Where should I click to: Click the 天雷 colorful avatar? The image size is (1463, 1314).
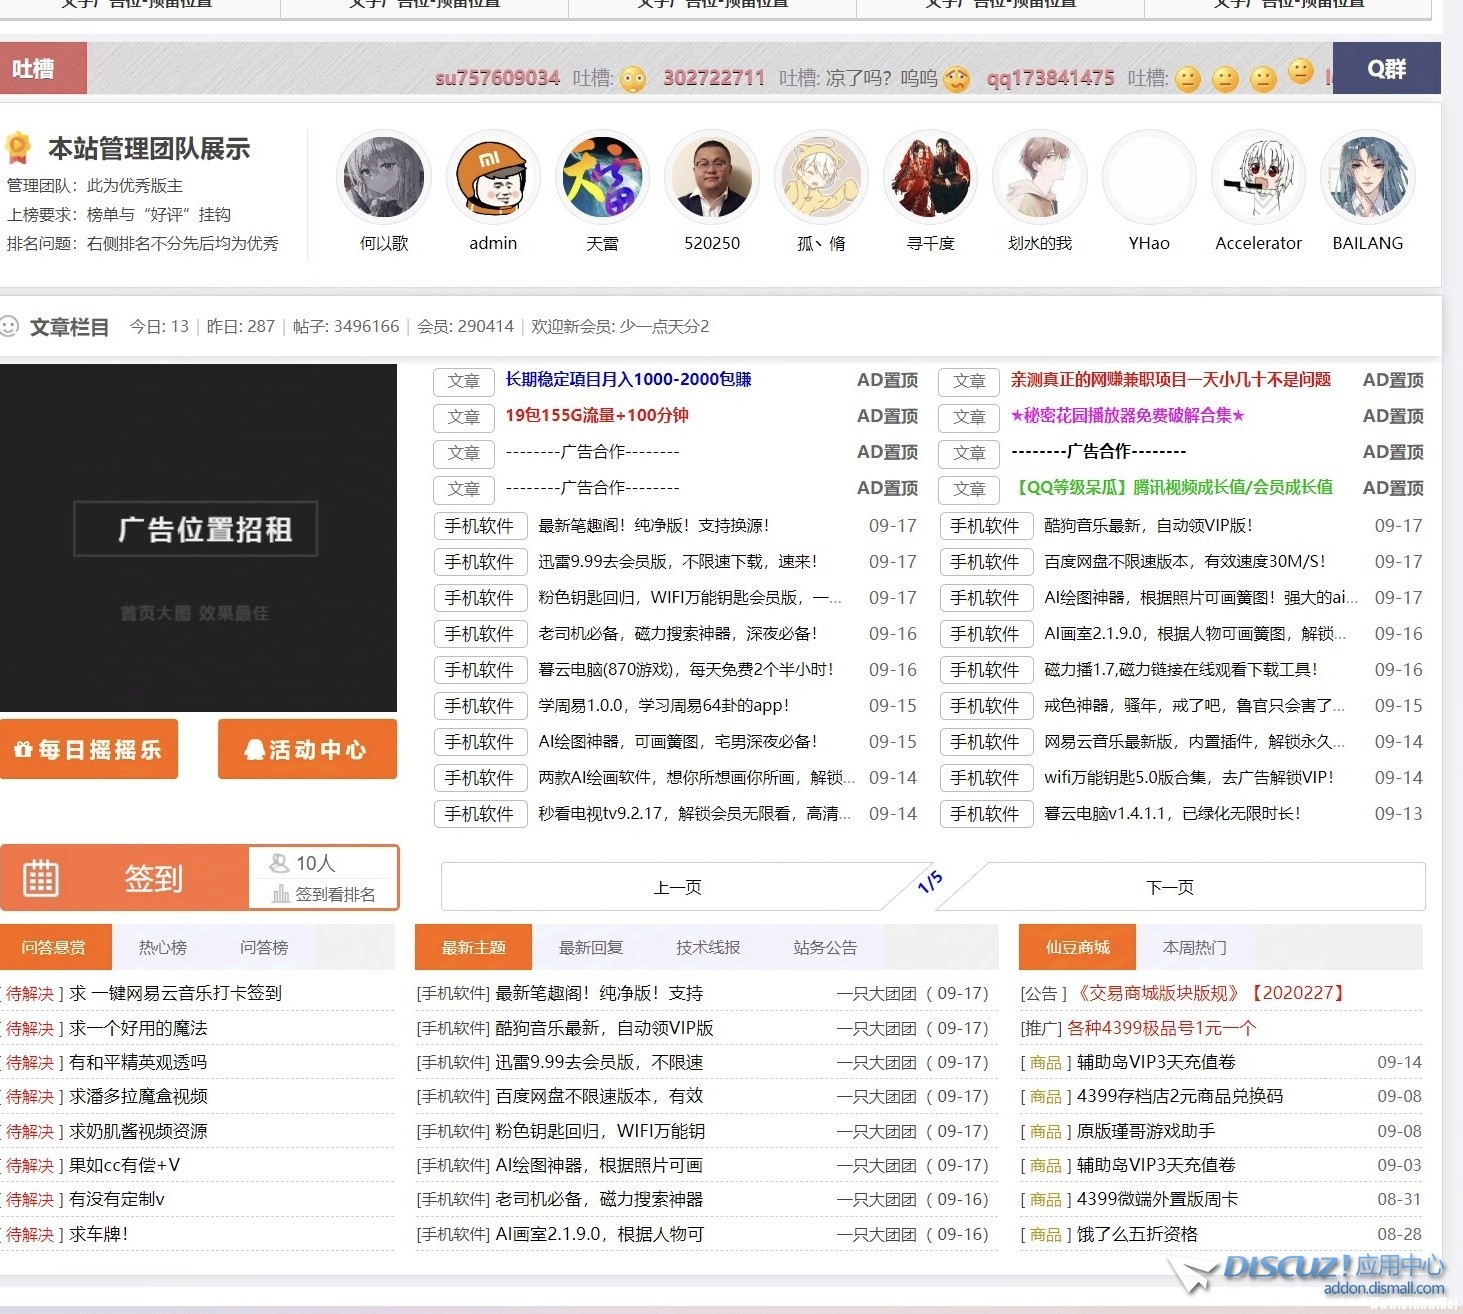(602, 178)
